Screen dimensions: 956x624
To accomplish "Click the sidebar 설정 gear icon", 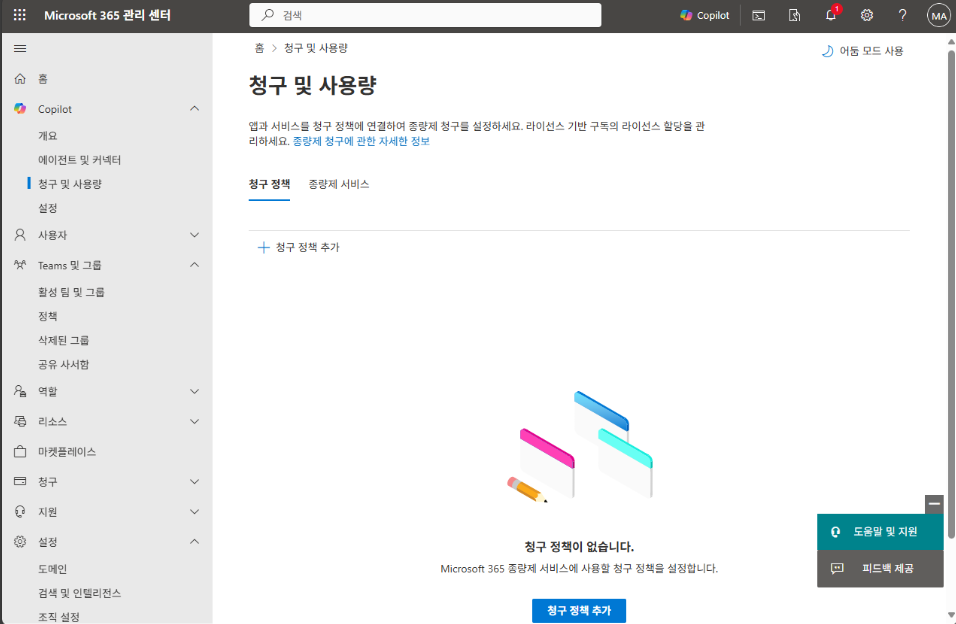I will [20, 542].
